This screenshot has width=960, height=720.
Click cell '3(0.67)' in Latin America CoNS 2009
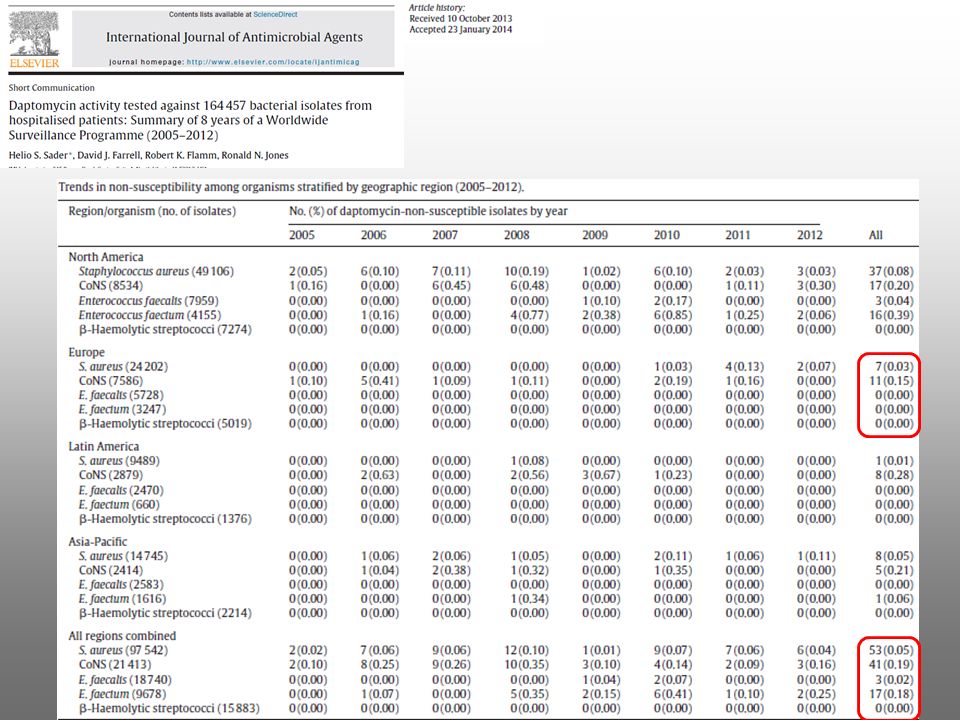pos(601,475)
